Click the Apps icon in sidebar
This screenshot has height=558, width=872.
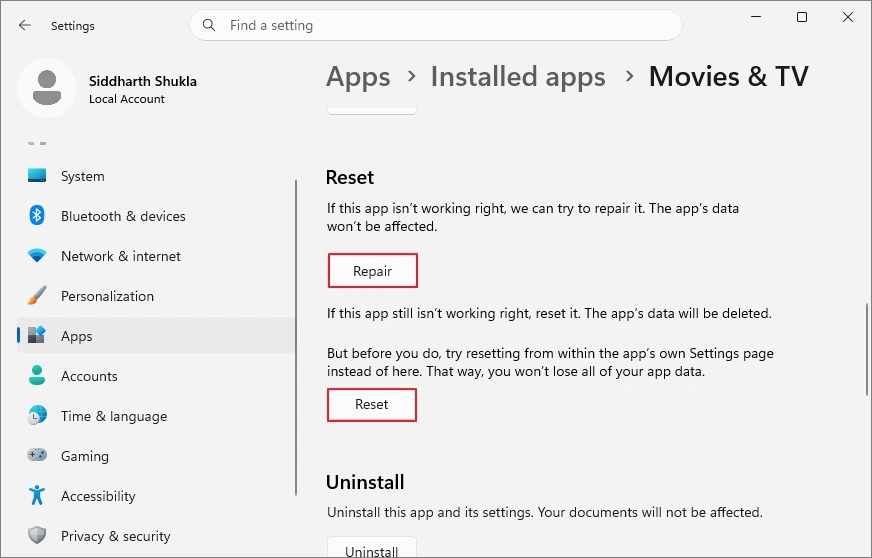(x=37, y=335)
